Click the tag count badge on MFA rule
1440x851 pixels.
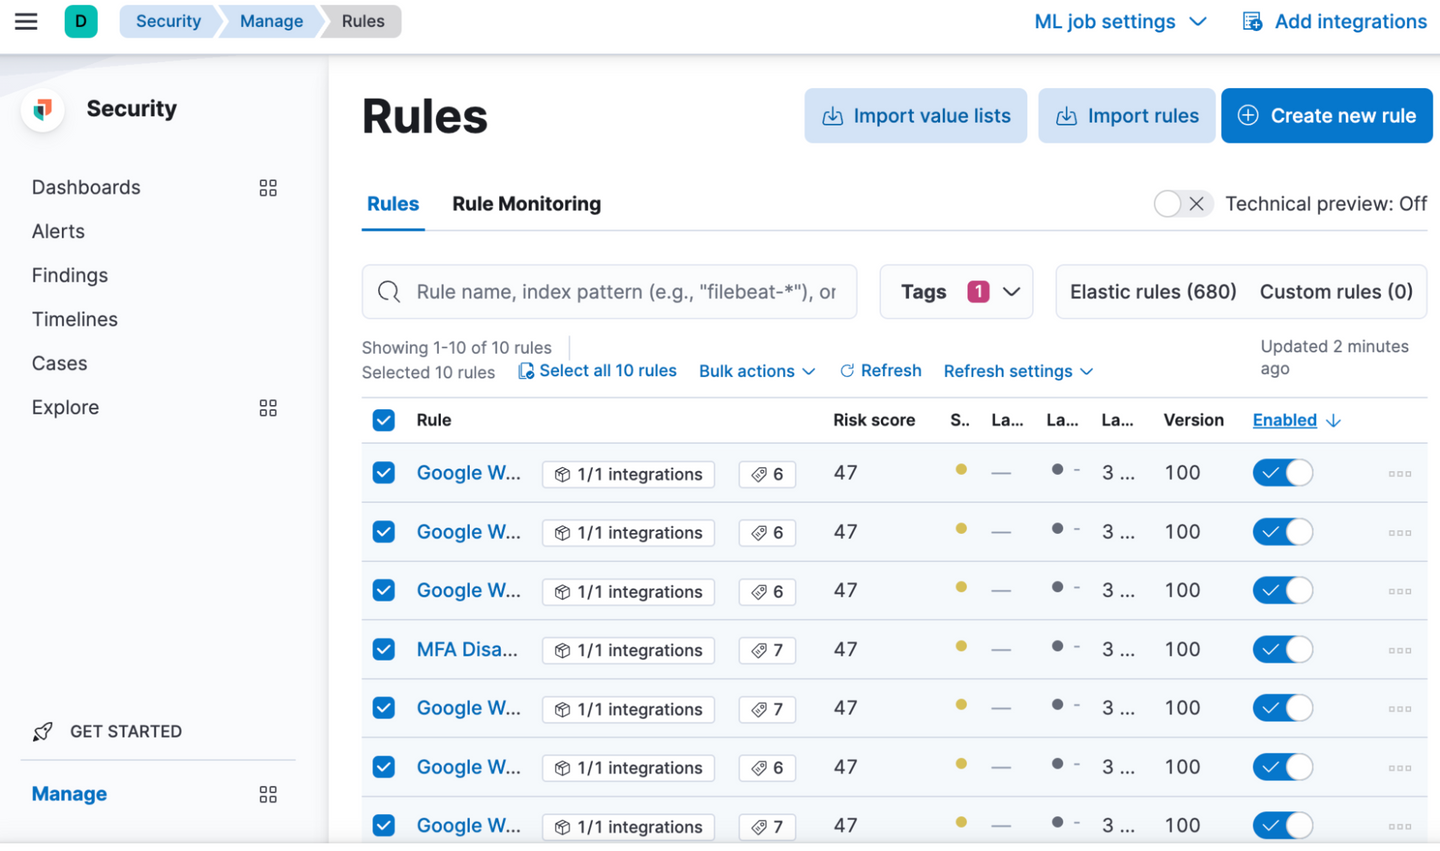767,650
